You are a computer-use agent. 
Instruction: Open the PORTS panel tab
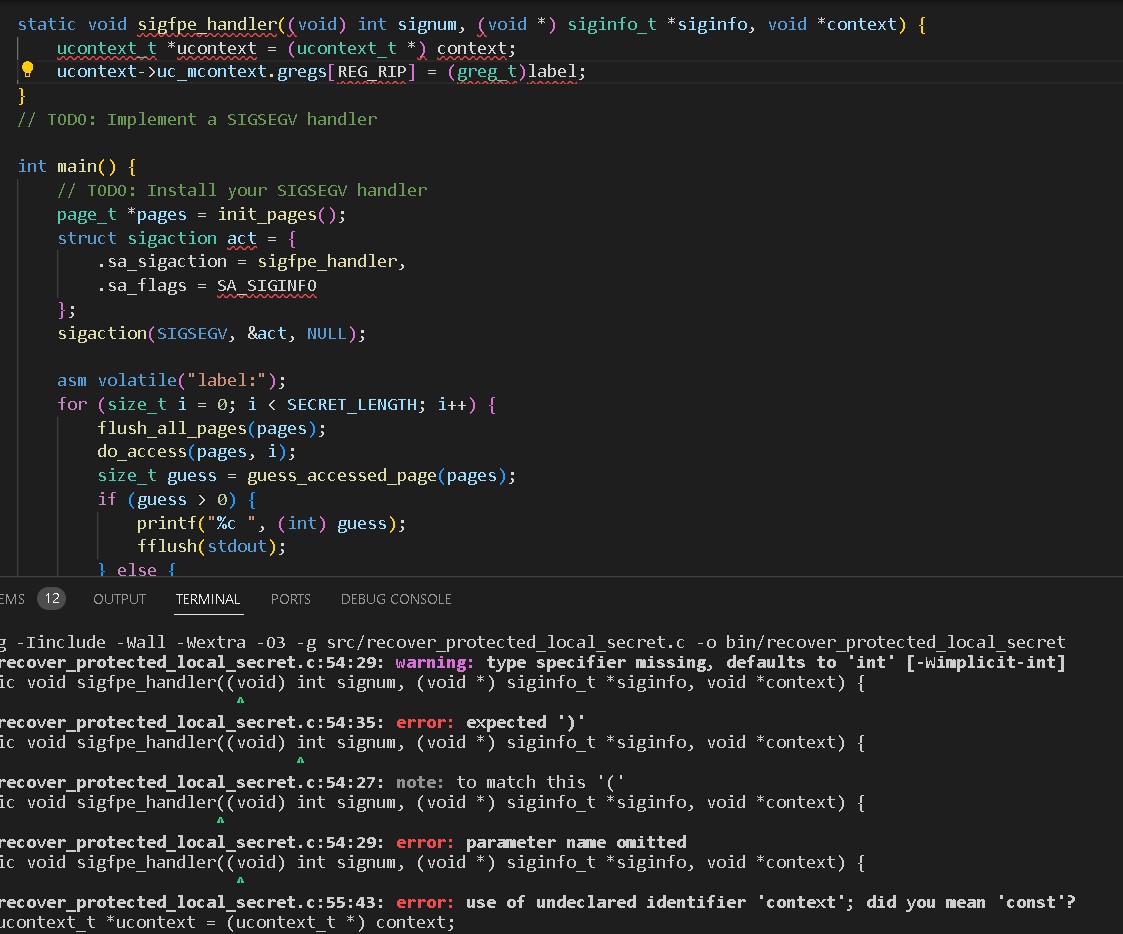290,599
